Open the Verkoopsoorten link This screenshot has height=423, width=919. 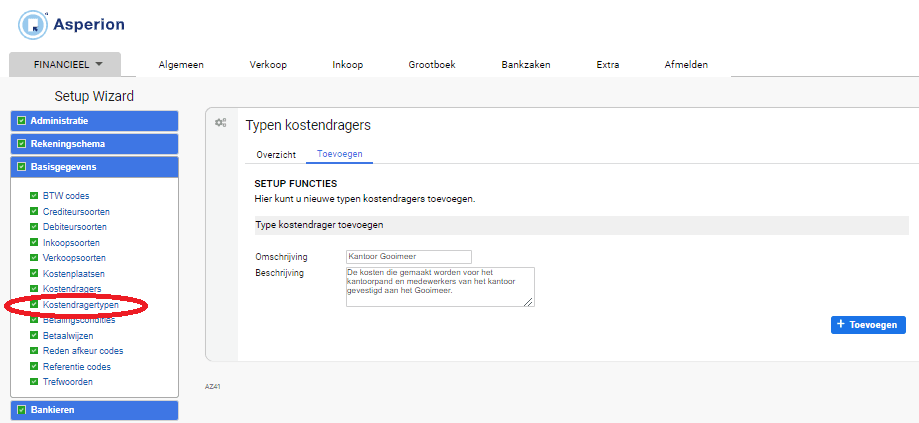[x=74, y=258]
